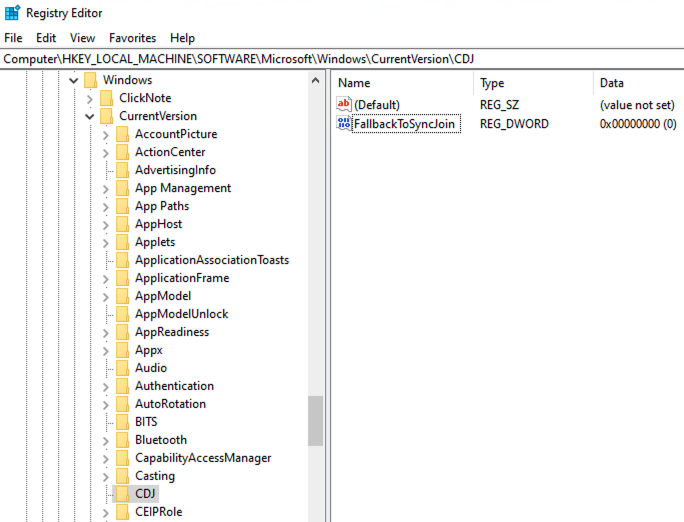
Task: Click the CDJ folder icon
Action: [x=123, y=494]
